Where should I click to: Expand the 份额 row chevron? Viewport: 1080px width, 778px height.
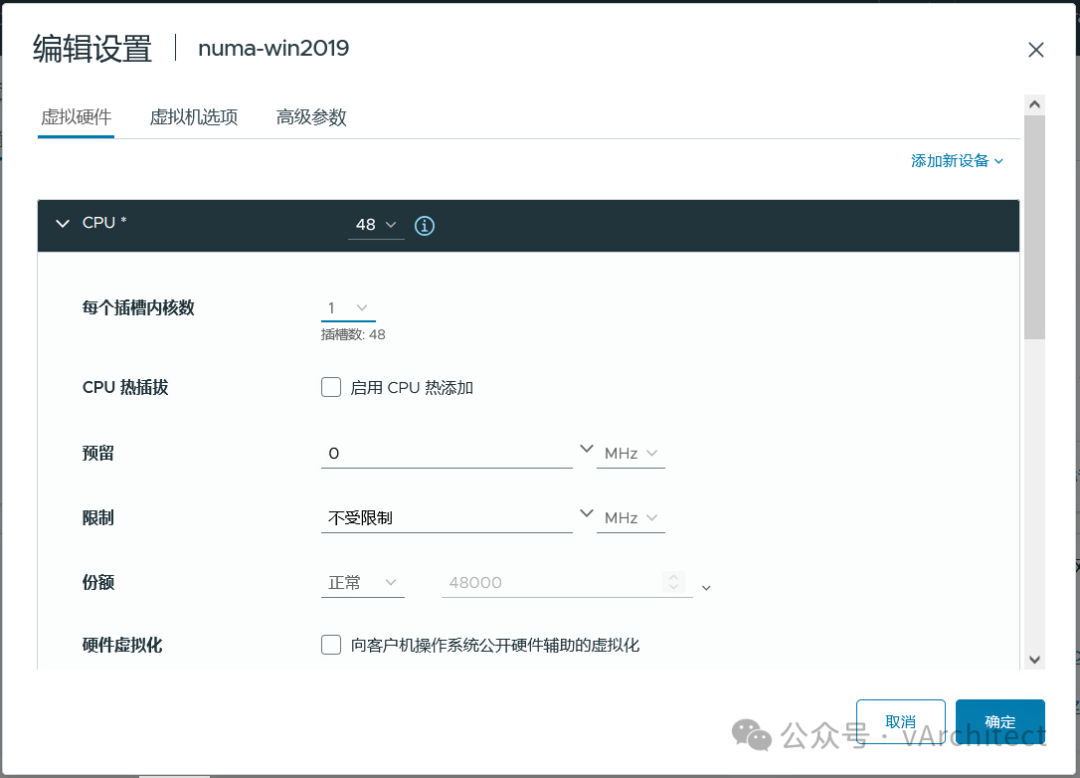(706, 588)
